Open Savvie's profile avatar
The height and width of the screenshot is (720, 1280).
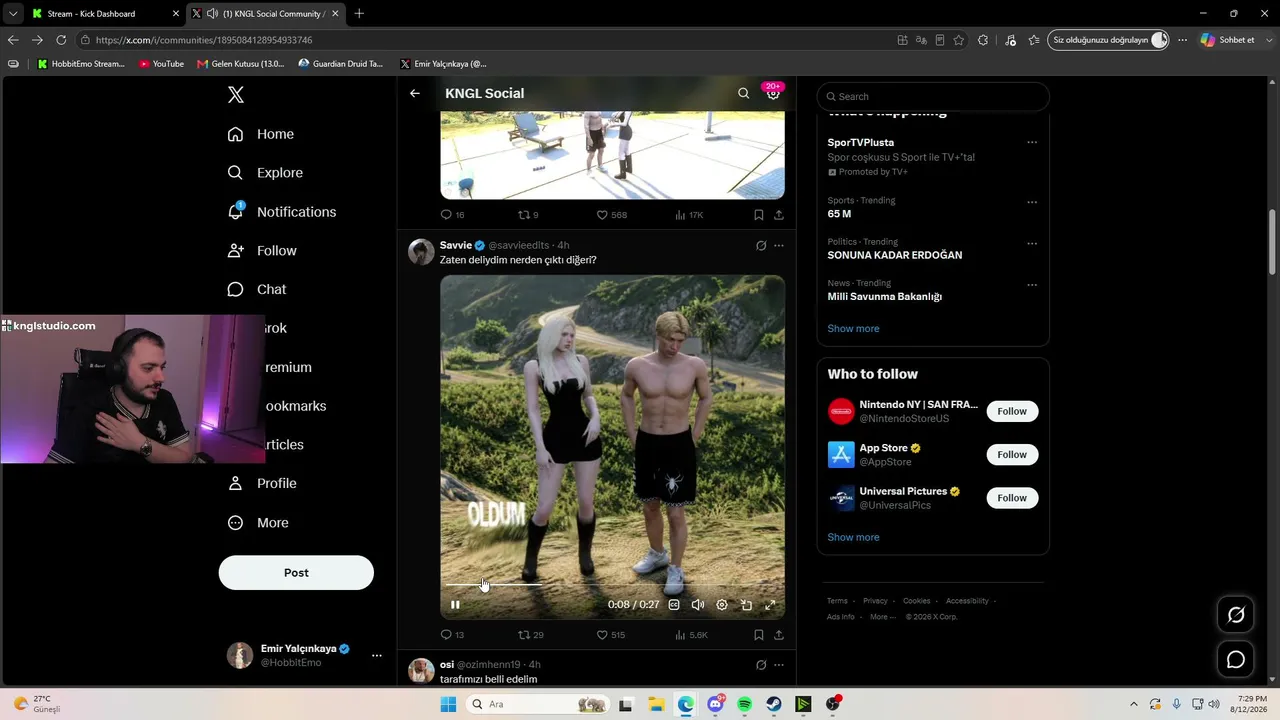(x=421, y=251)
